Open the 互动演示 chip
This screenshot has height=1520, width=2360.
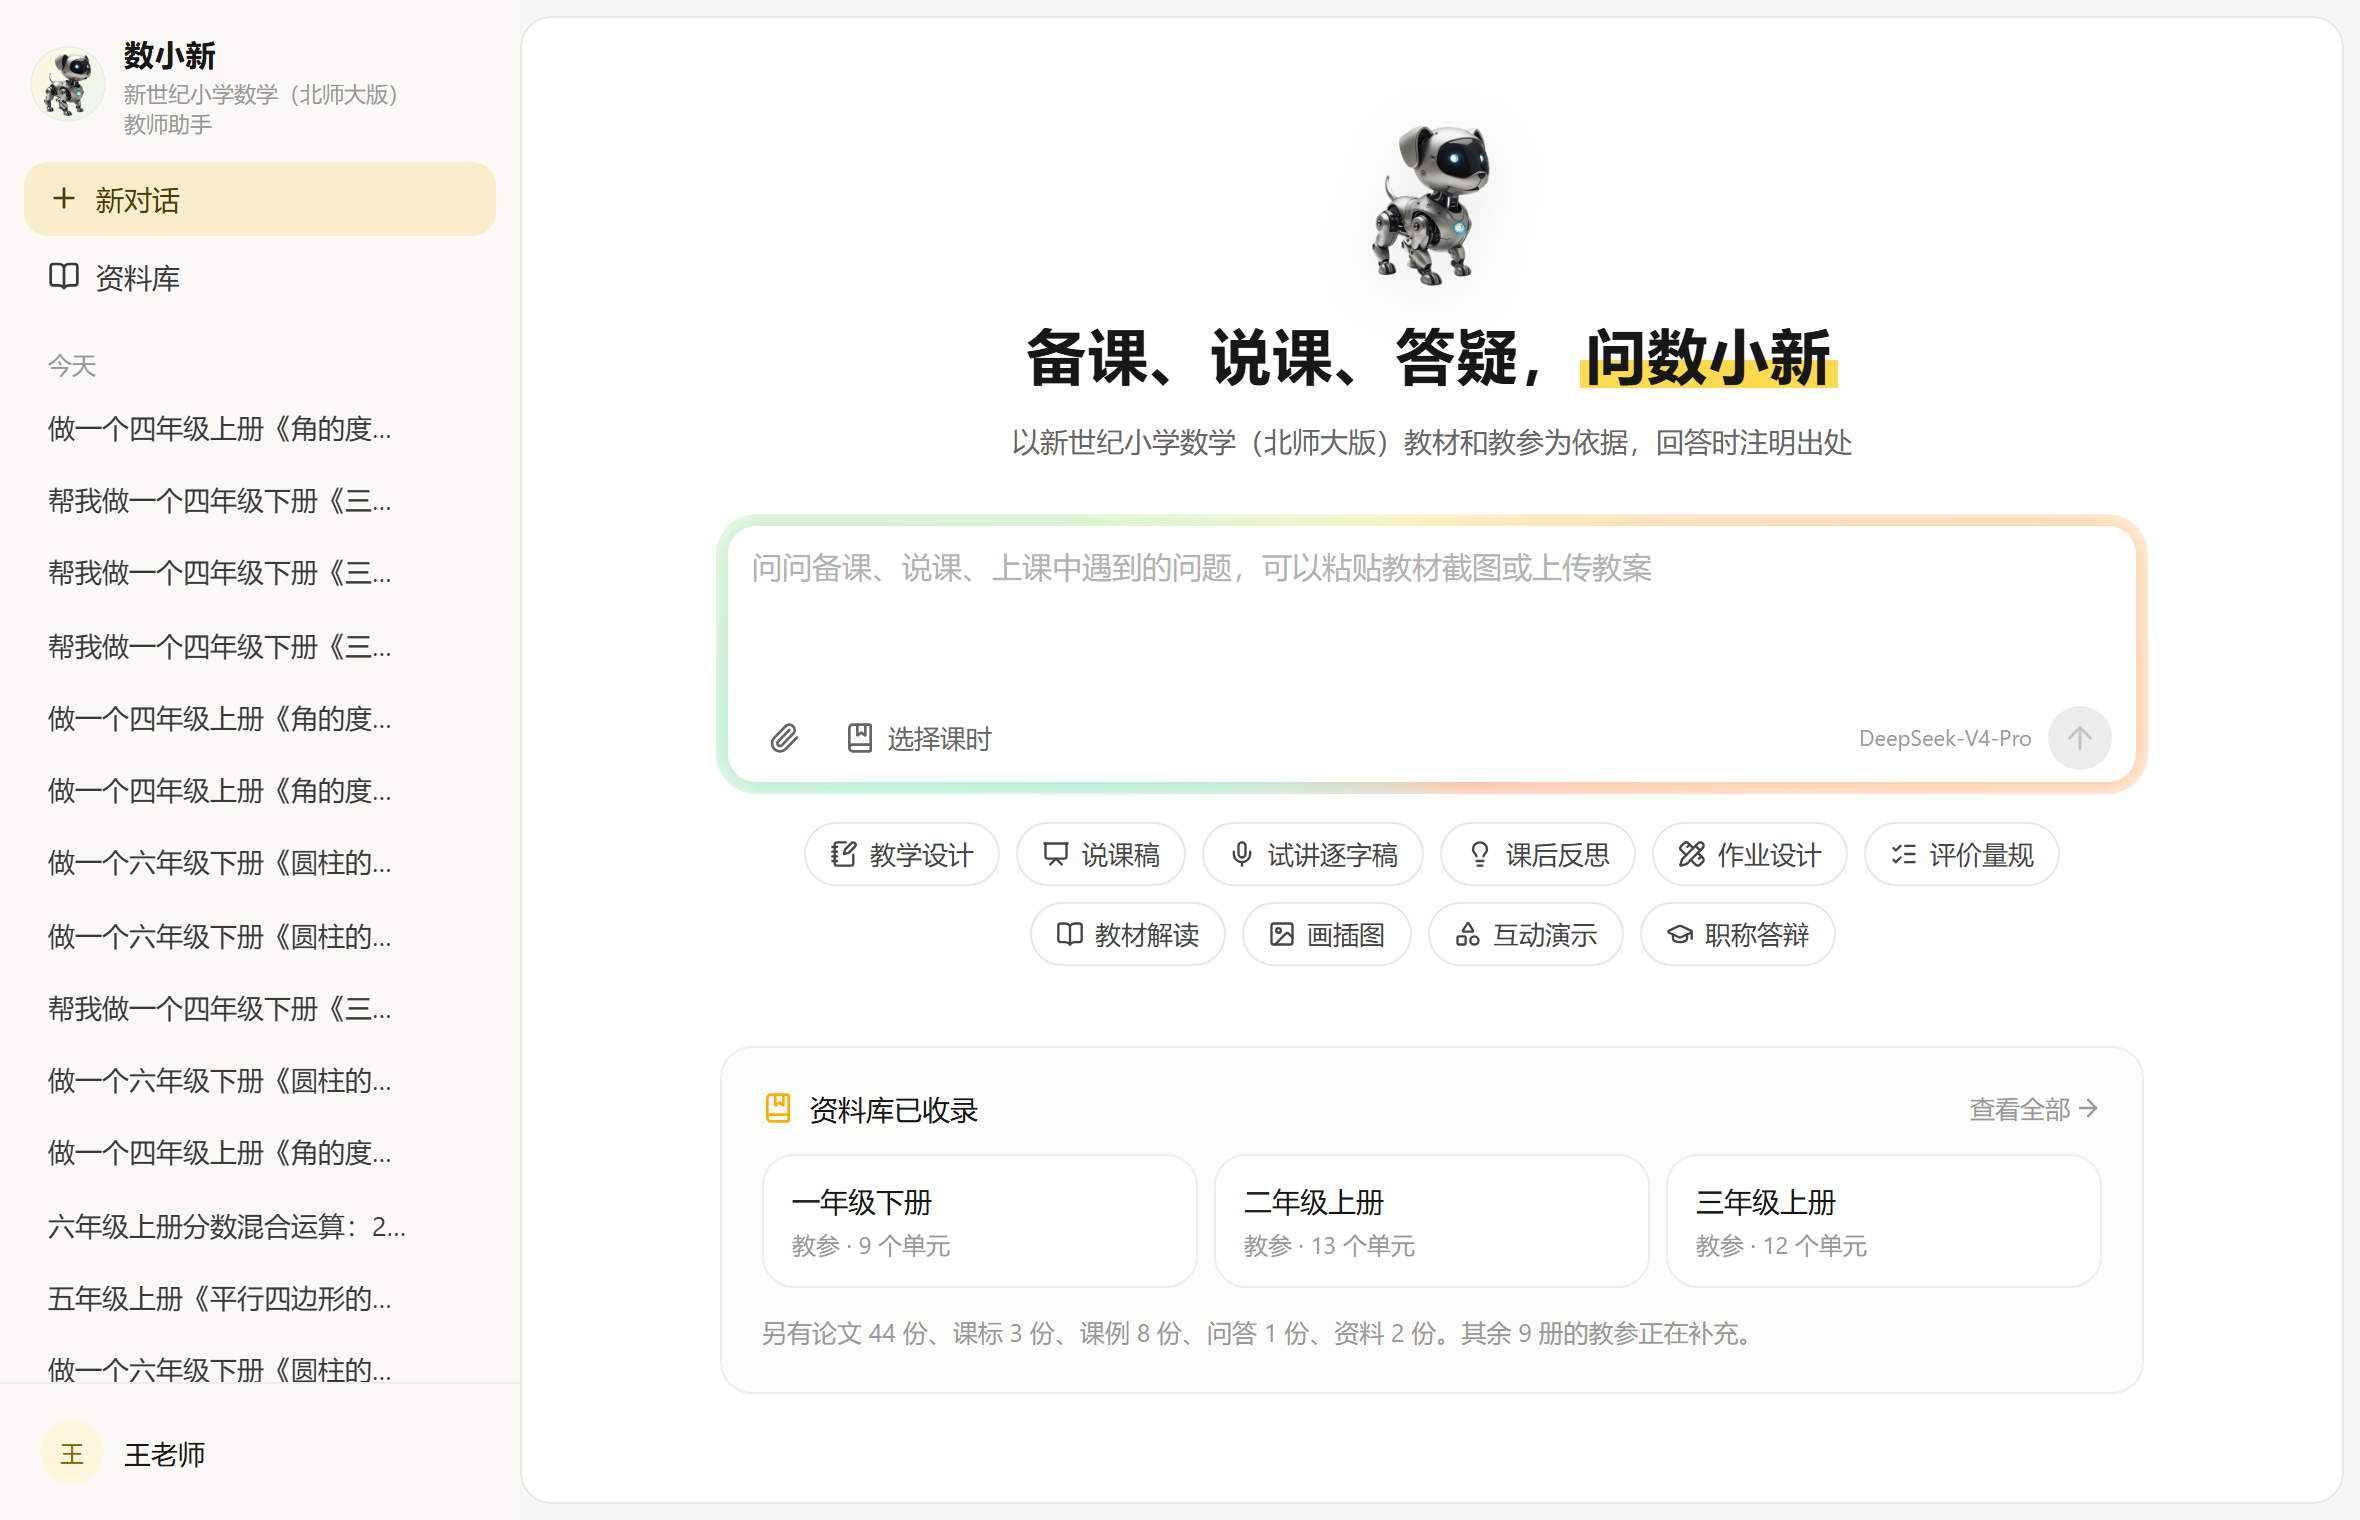(x=1525, y=934)
